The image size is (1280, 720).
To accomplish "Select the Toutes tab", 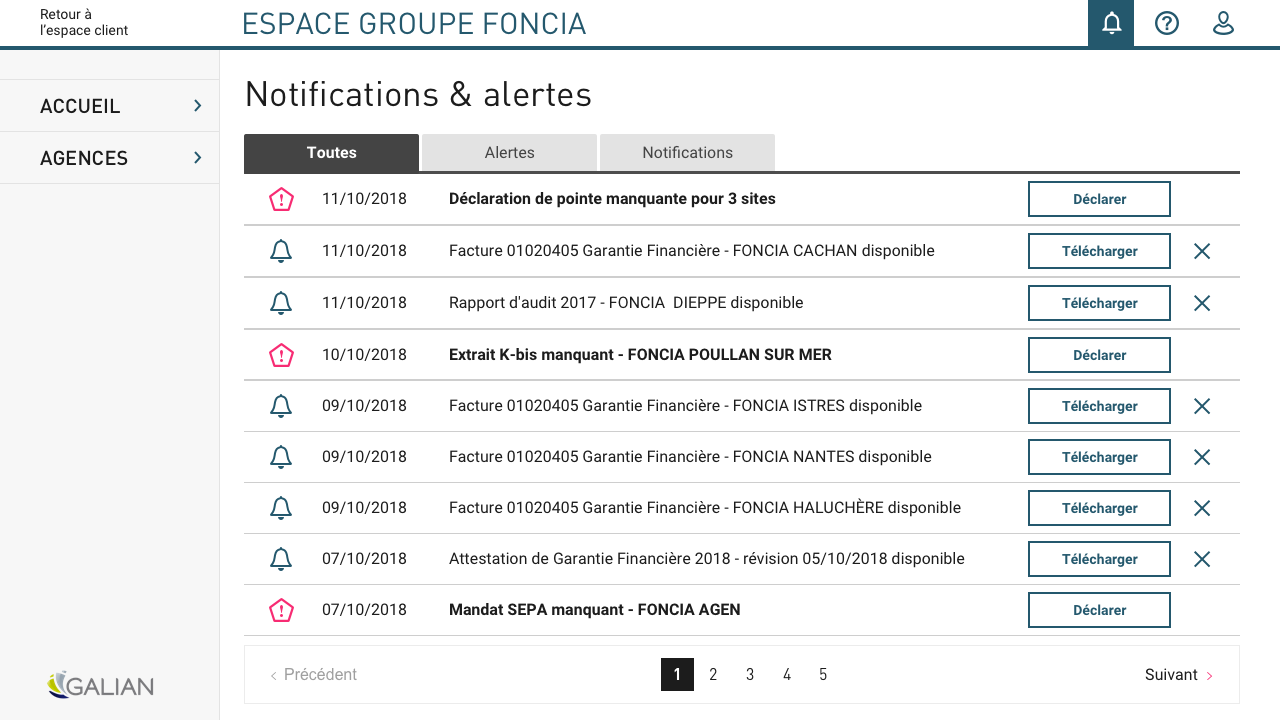I will (331, 153).
